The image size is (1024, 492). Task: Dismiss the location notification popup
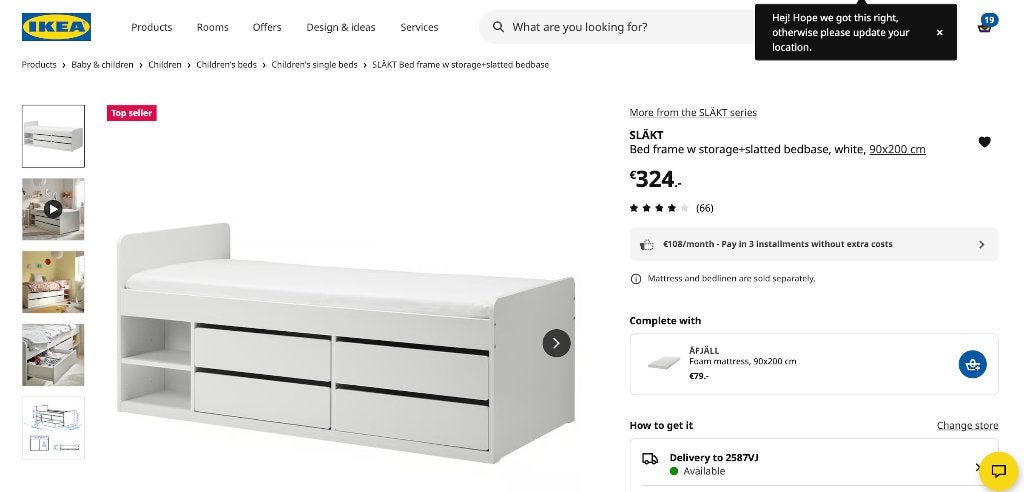[x=939, y=33]
